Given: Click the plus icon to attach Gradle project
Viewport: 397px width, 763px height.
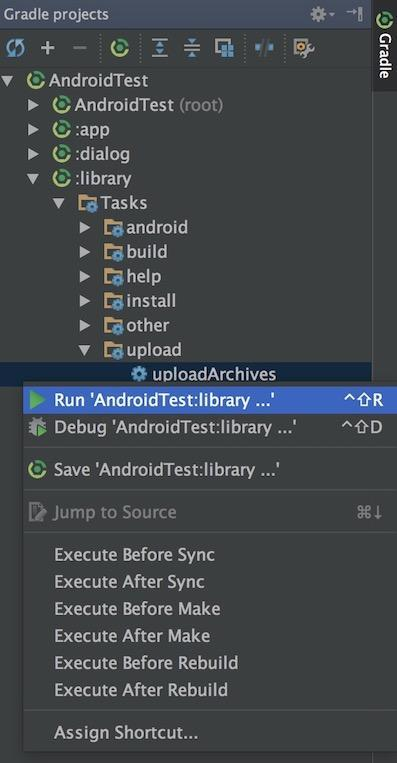Looking at the screenshot, I should point(47,48).
